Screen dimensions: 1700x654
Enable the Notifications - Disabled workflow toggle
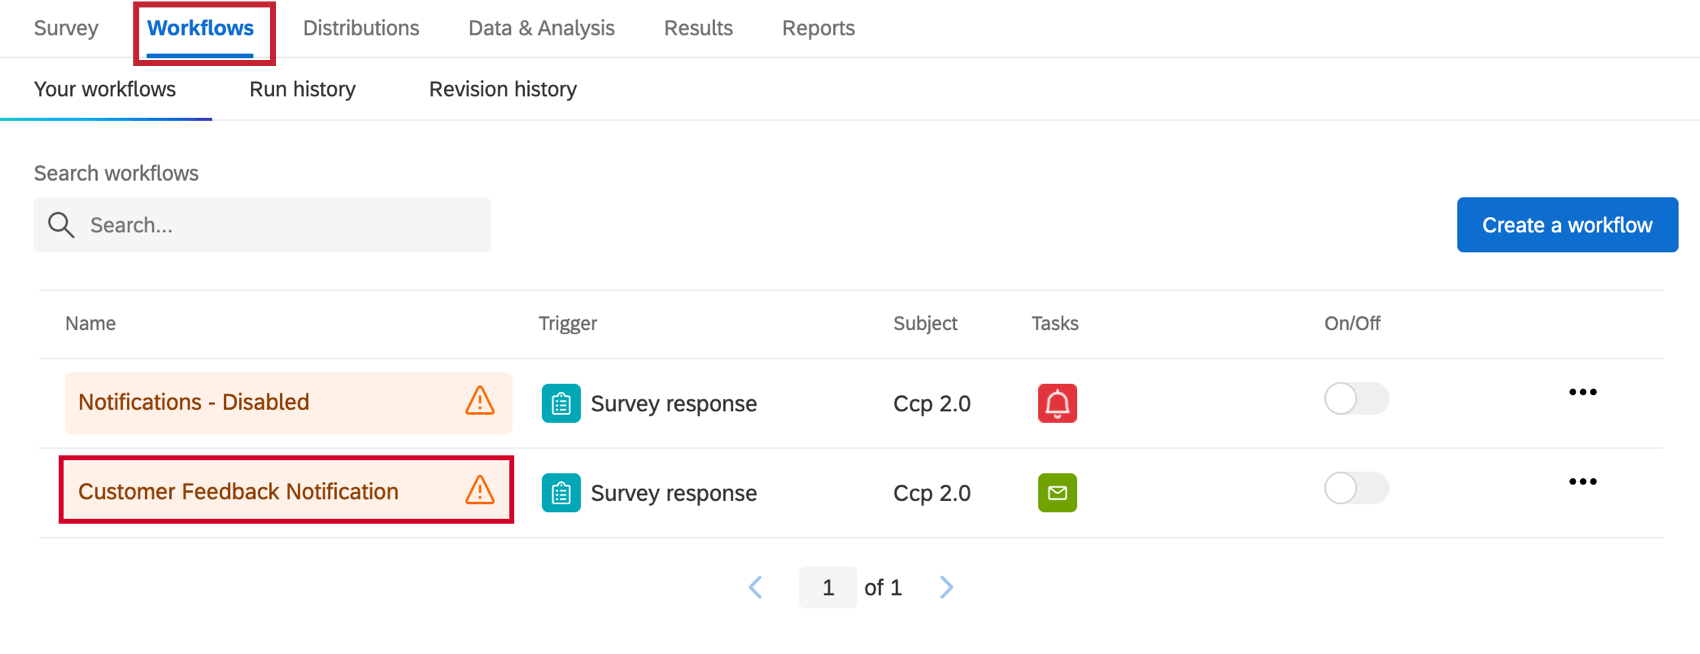pos(1356,399)
